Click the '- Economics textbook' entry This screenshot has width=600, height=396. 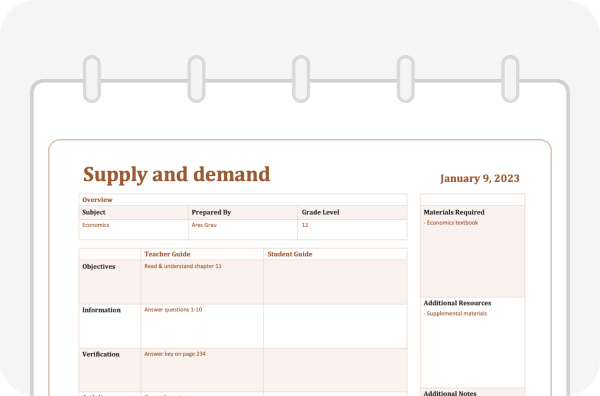pos(451,223)
